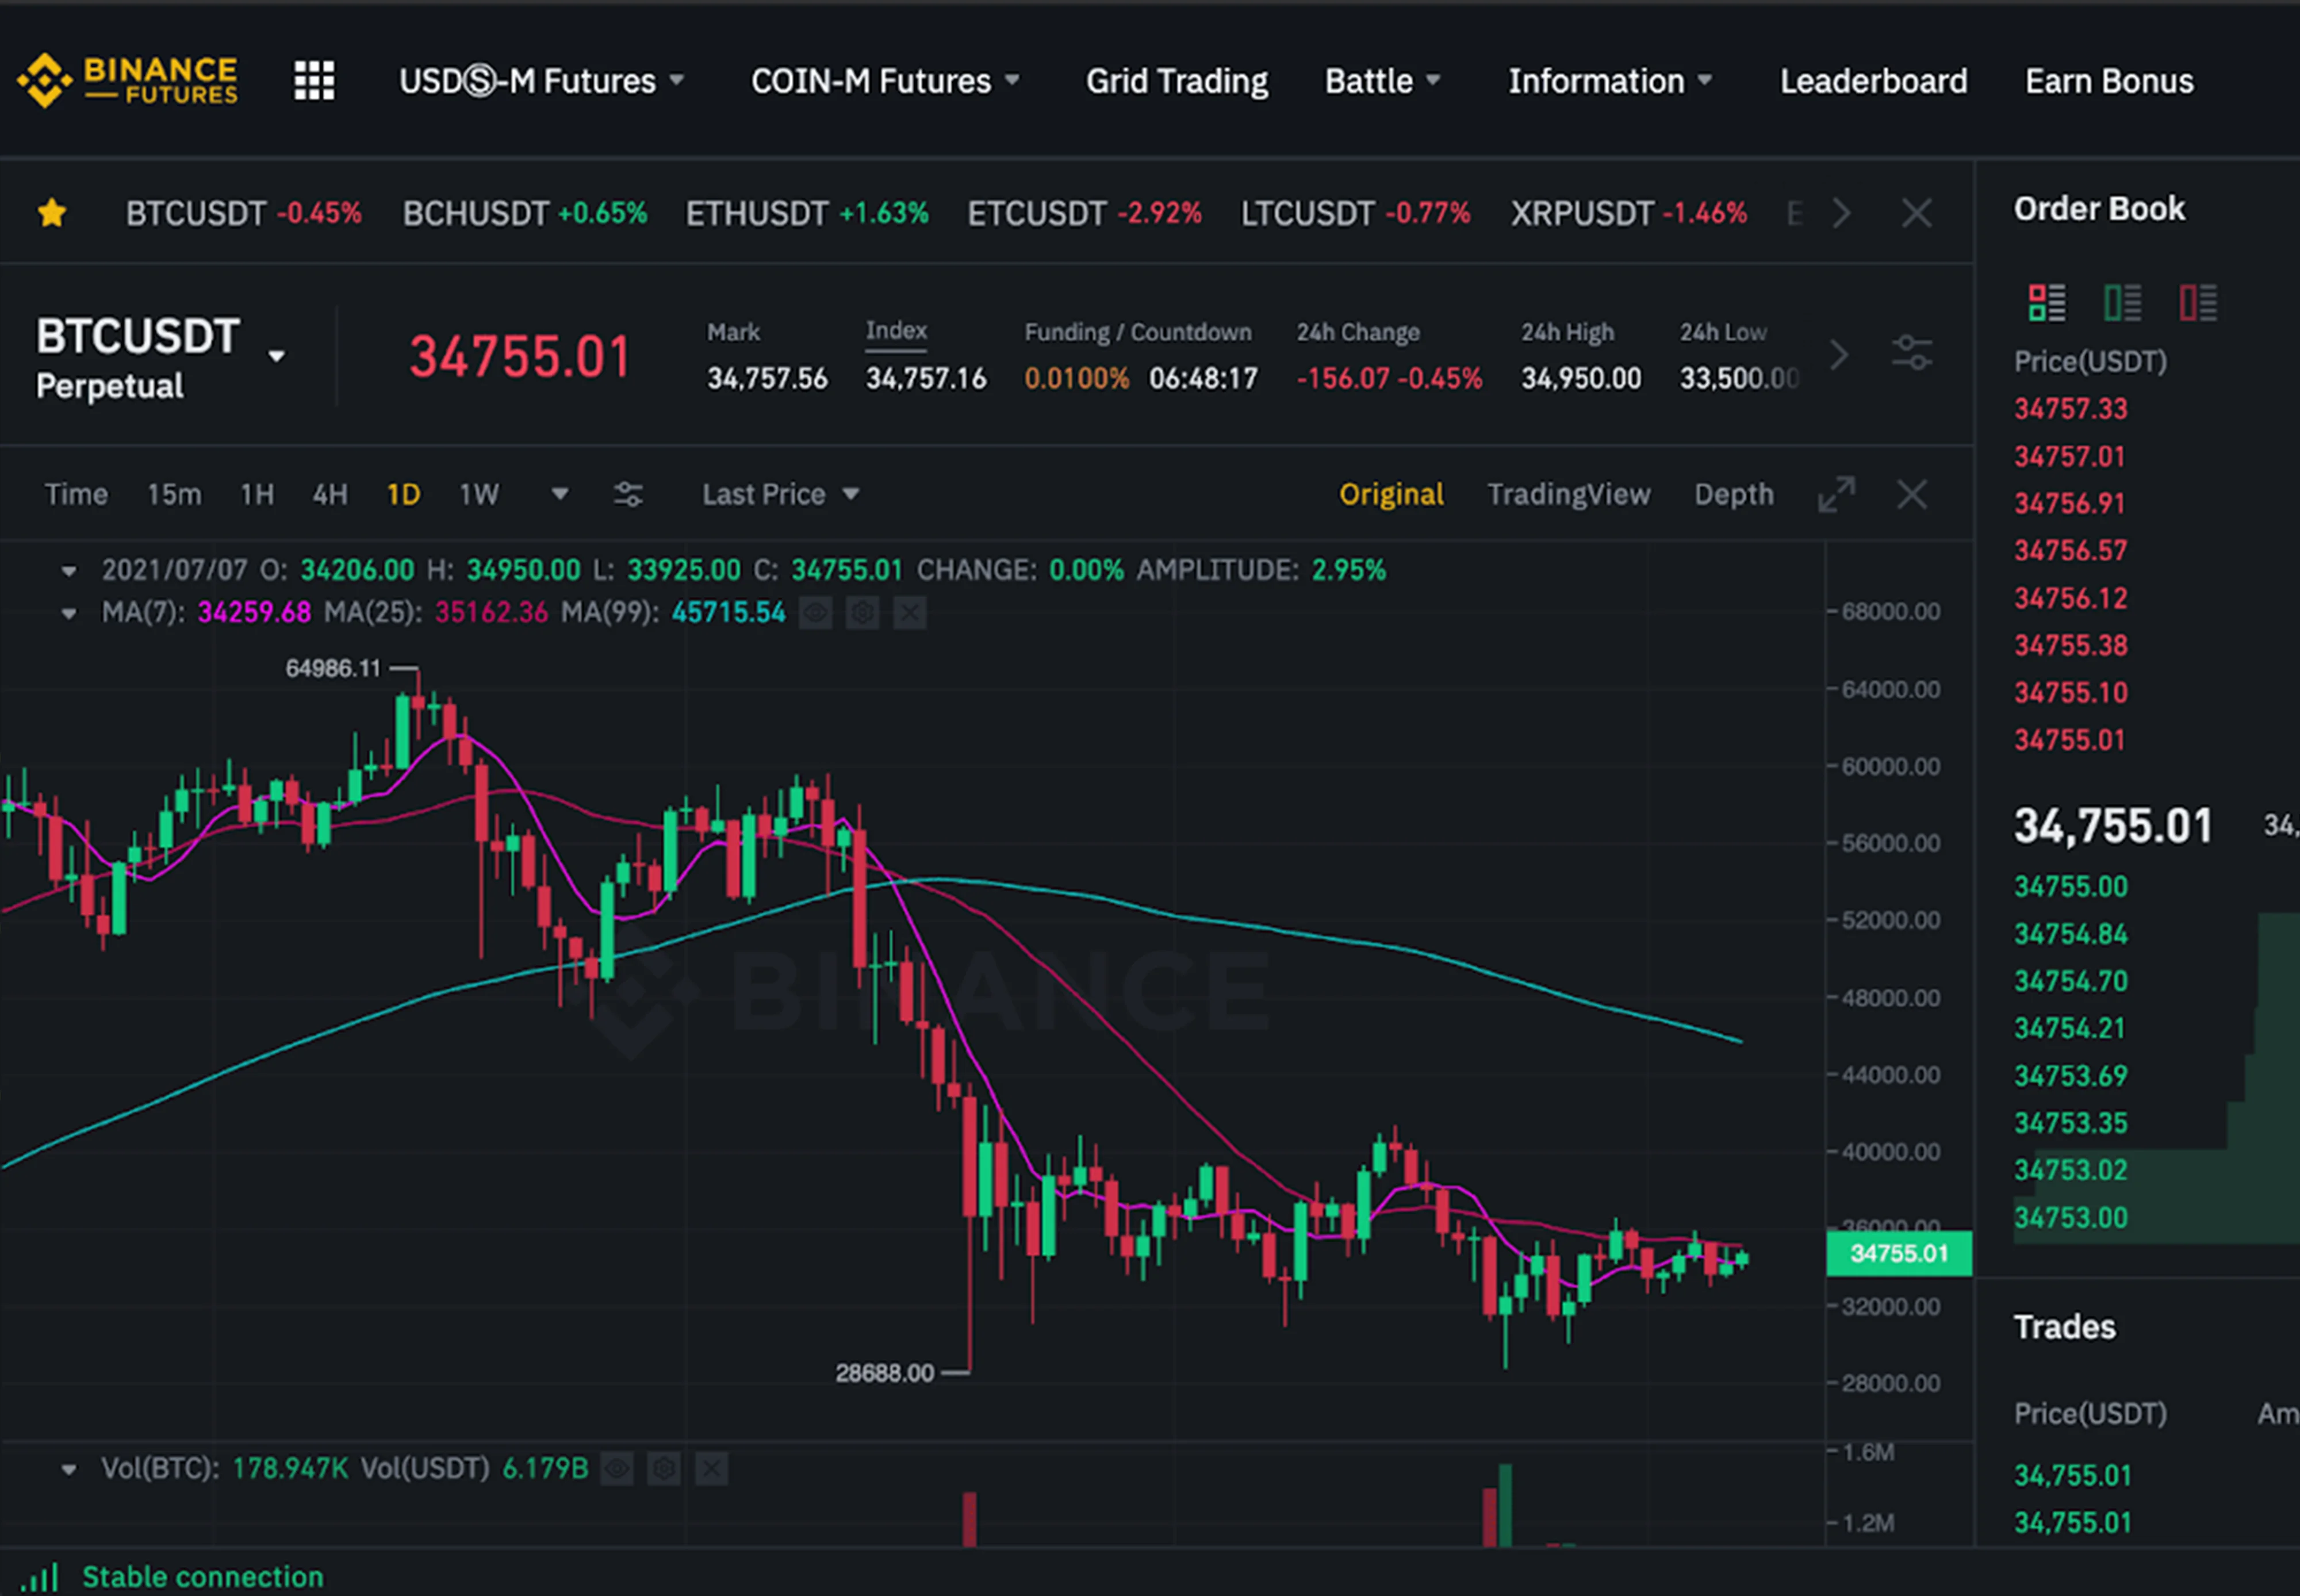The image size is (2300, 1596).
Task: Open the Last Price dropdown
Action: click(x=779, y=493)
